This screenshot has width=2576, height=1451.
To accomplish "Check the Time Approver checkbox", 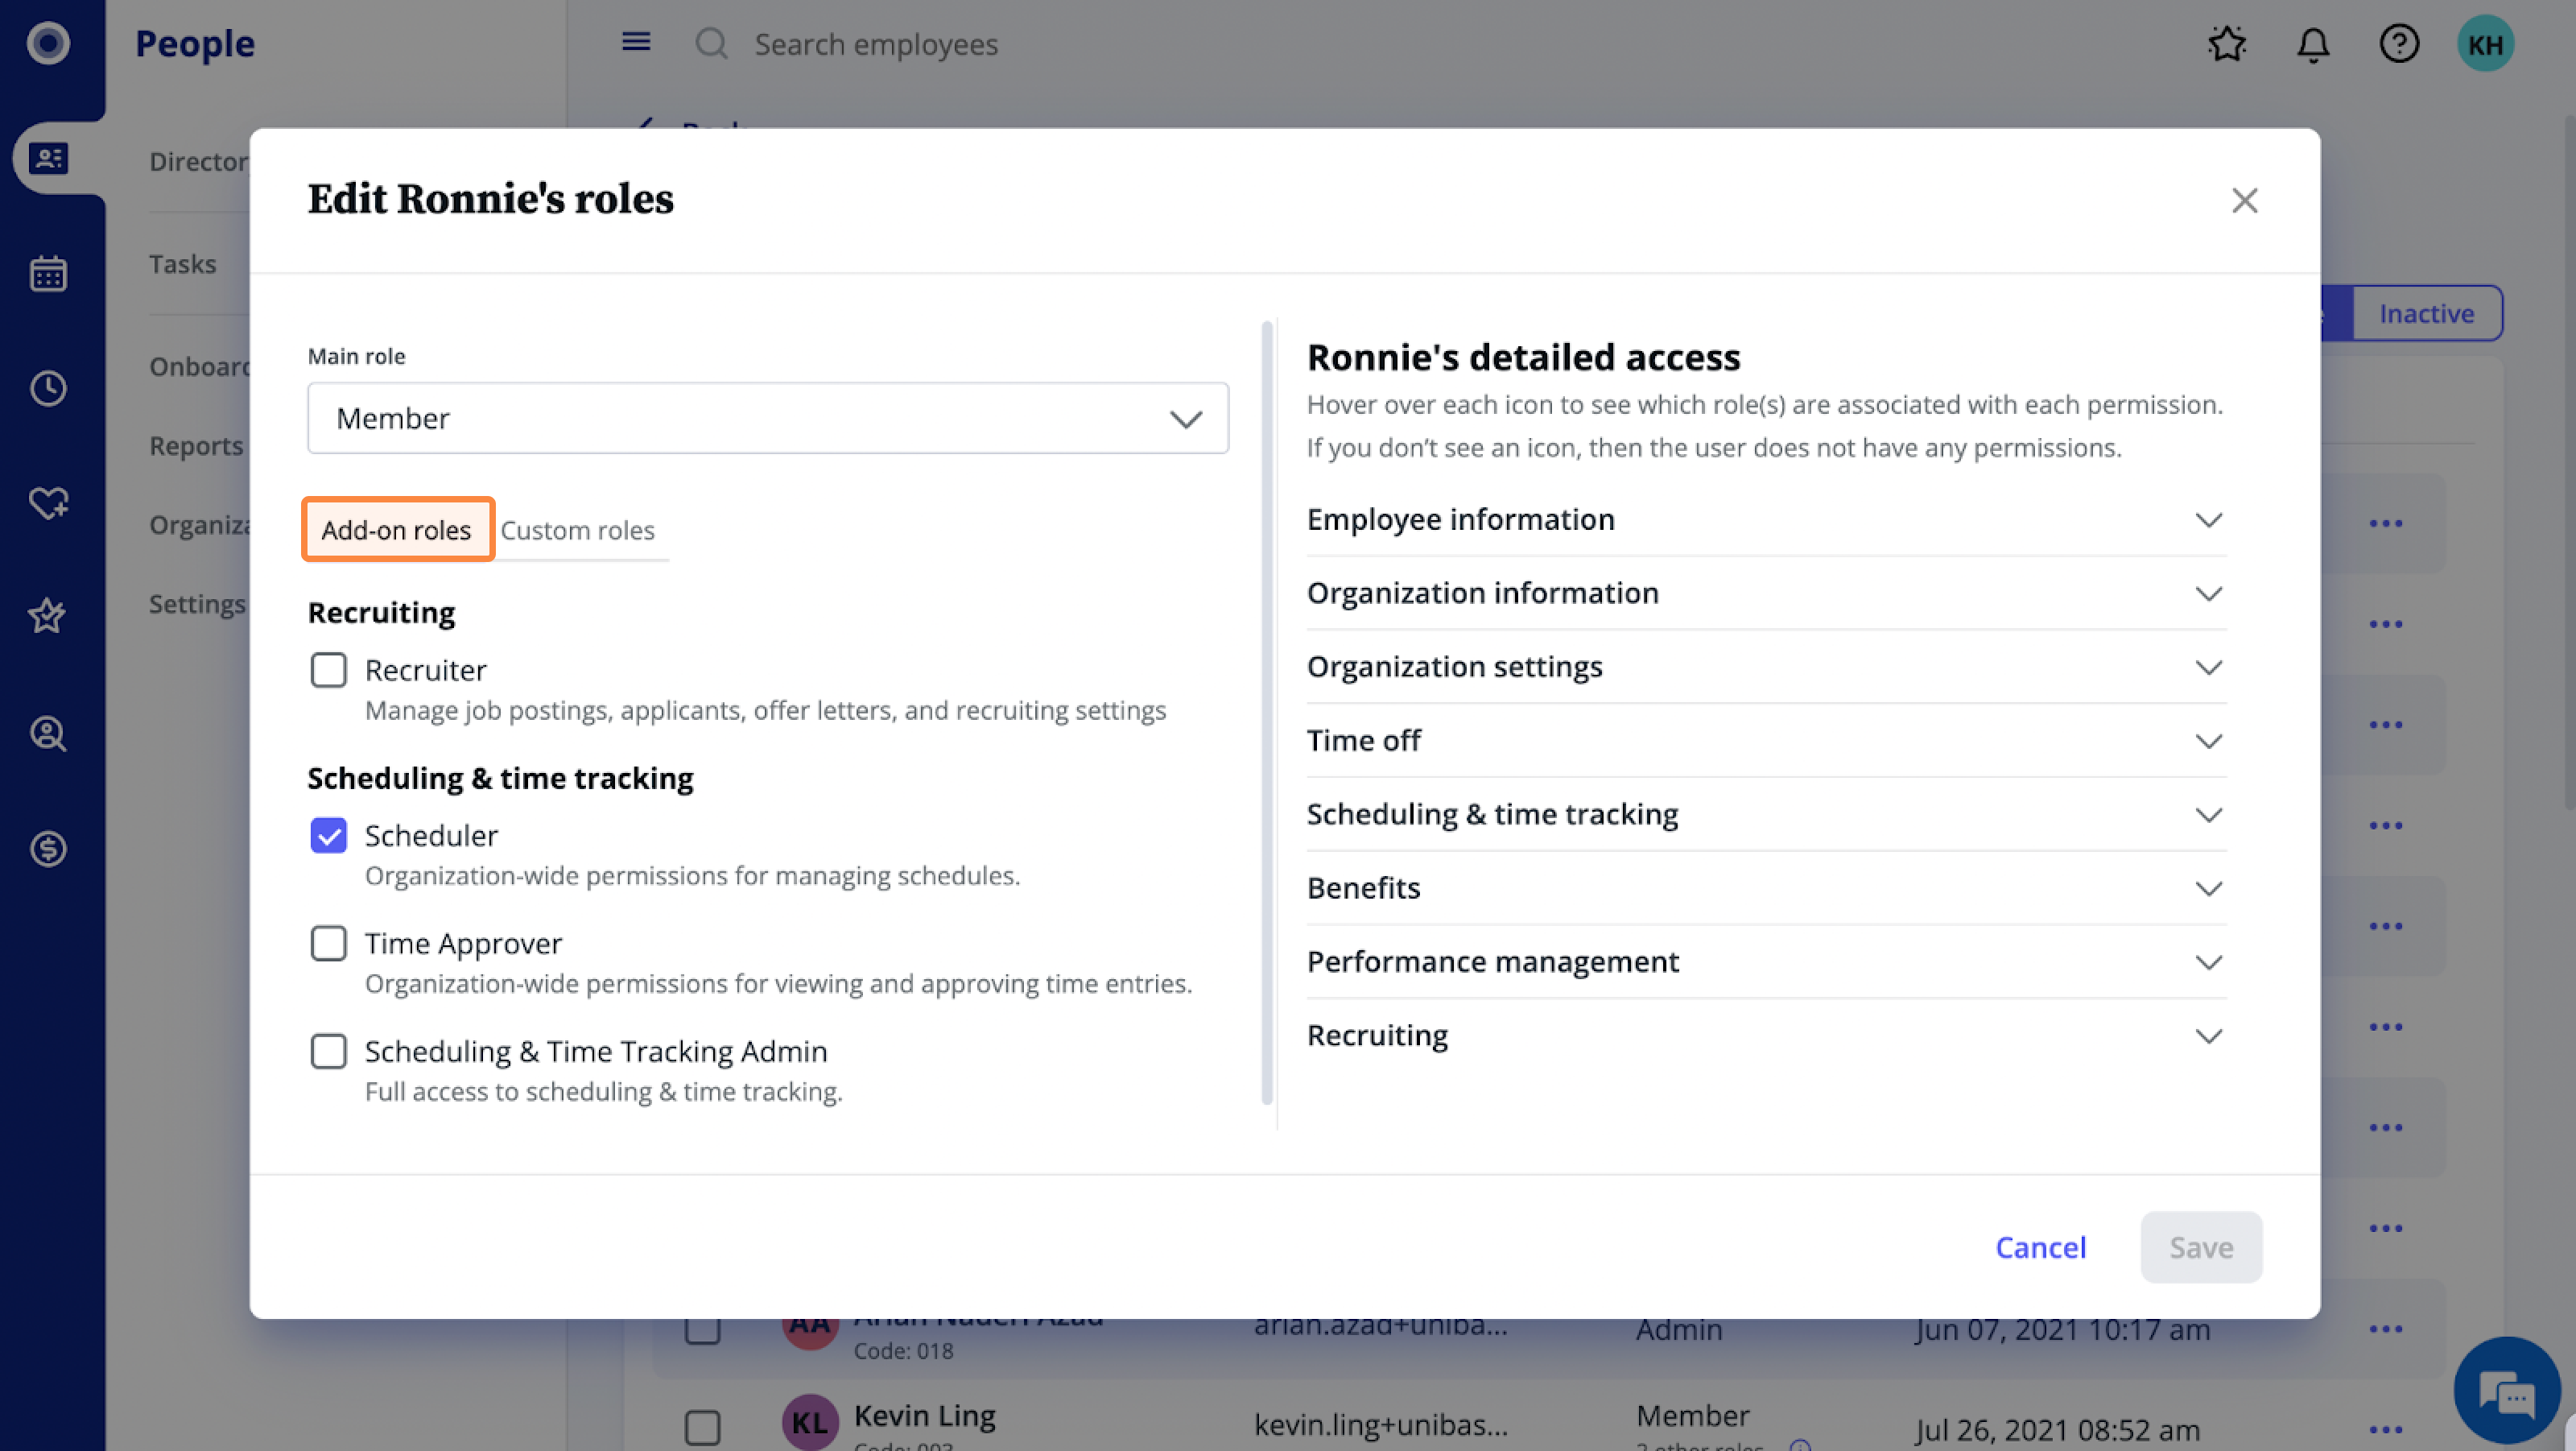I will [x=328, y=943].
